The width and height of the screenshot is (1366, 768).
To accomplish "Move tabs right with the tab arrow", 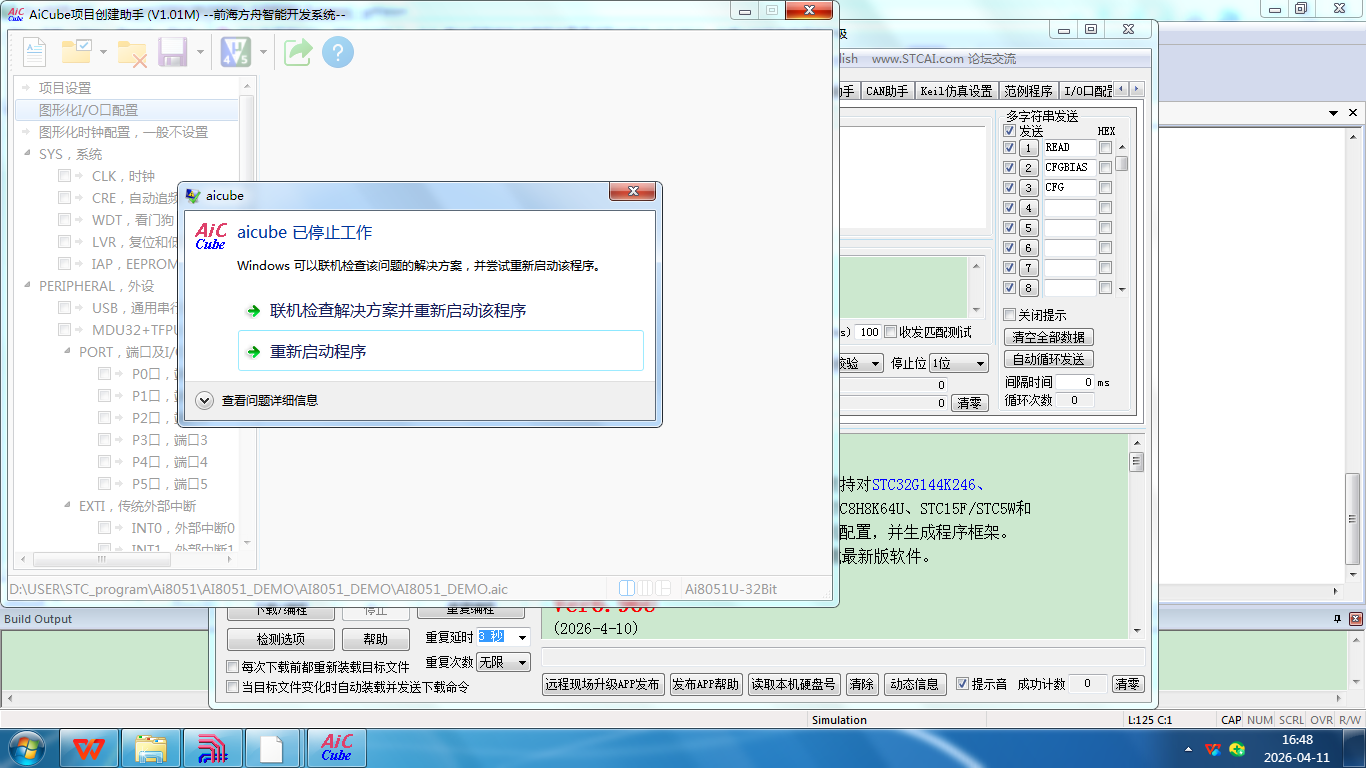I will (x=1136, y=90).
